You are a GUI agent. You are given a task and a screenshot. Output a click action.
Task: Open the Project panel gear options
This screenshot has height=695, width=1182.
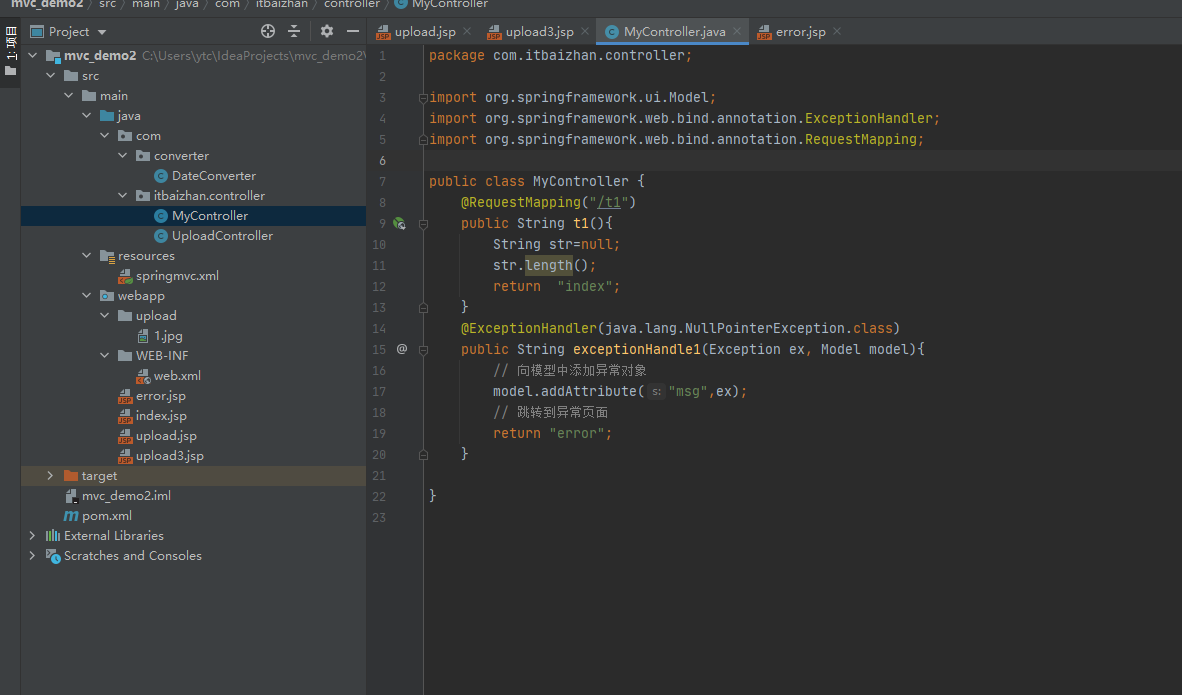[326, 31]
